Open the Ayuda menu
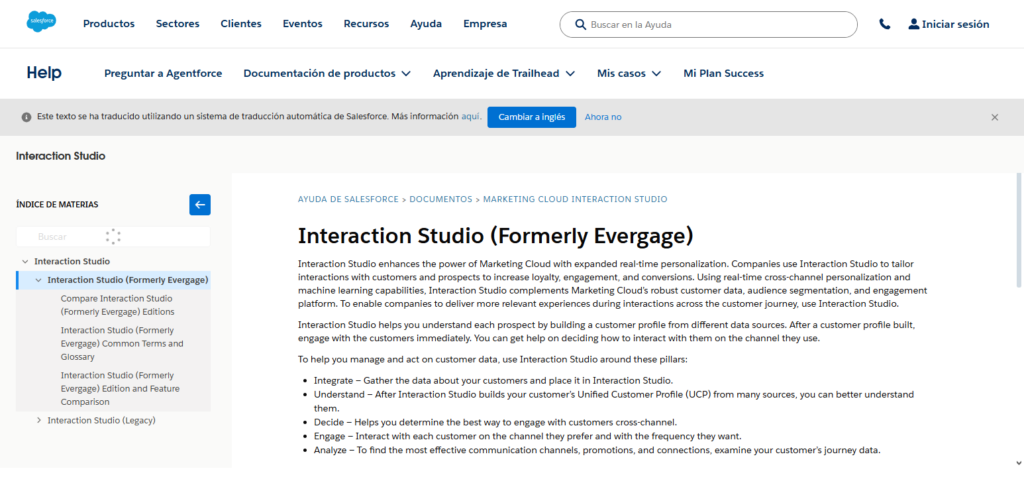1024x485 pixels. coord(426,24)
